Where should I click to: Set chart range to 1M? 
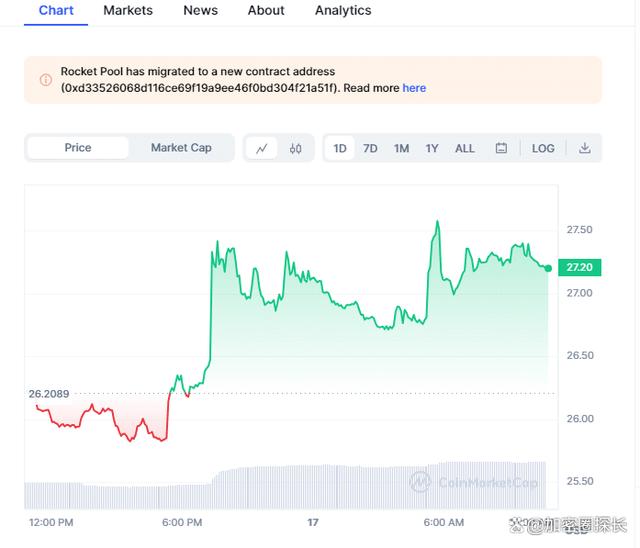(401, 148)
